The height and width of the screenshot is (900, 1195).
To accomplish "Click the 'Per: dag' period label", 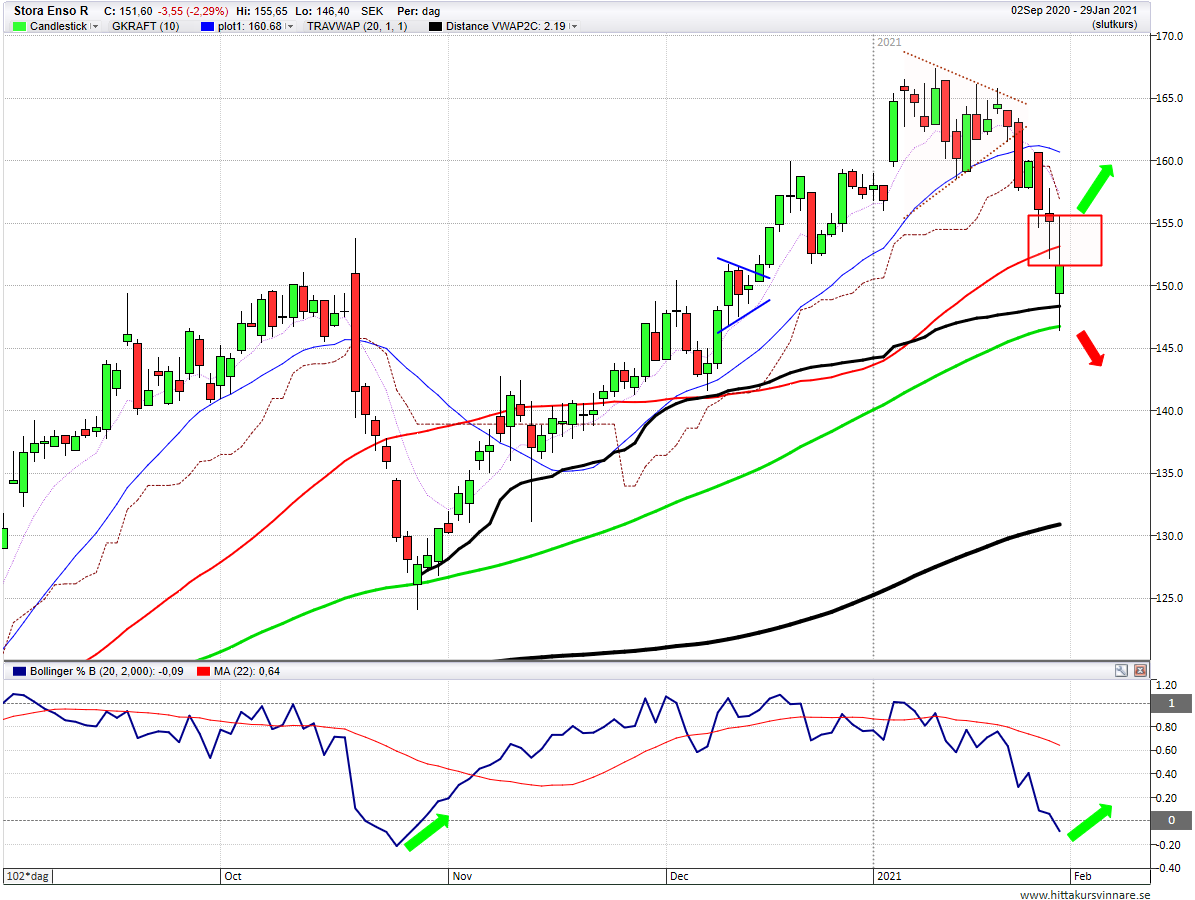I will point(418,11).
